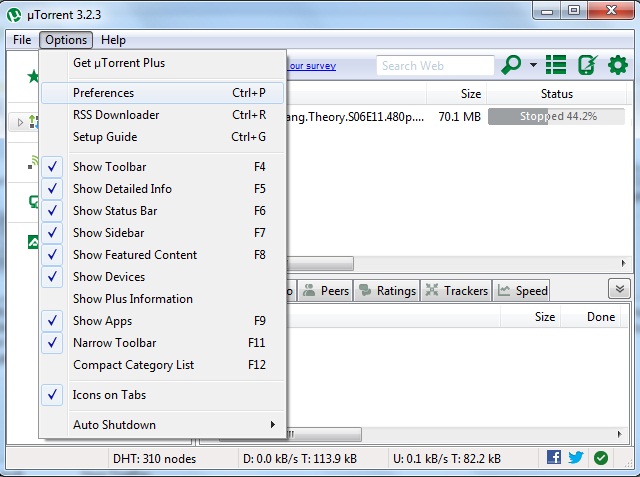Toggle Show Devices option
Viewport: 640px width, 477px height.
click(x=162, y=277)
